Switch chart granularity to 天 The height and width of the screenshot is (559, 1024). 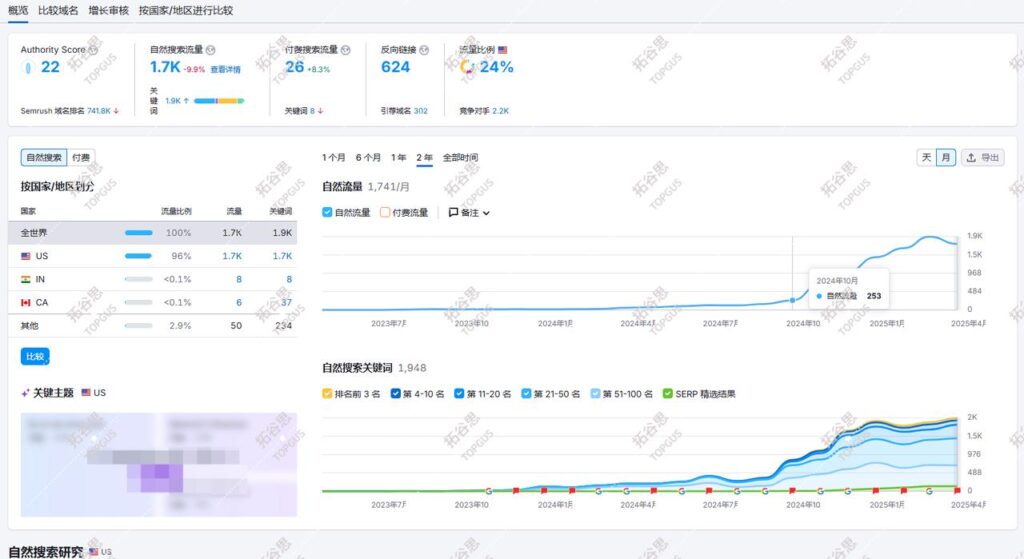[x=926, y=158]
